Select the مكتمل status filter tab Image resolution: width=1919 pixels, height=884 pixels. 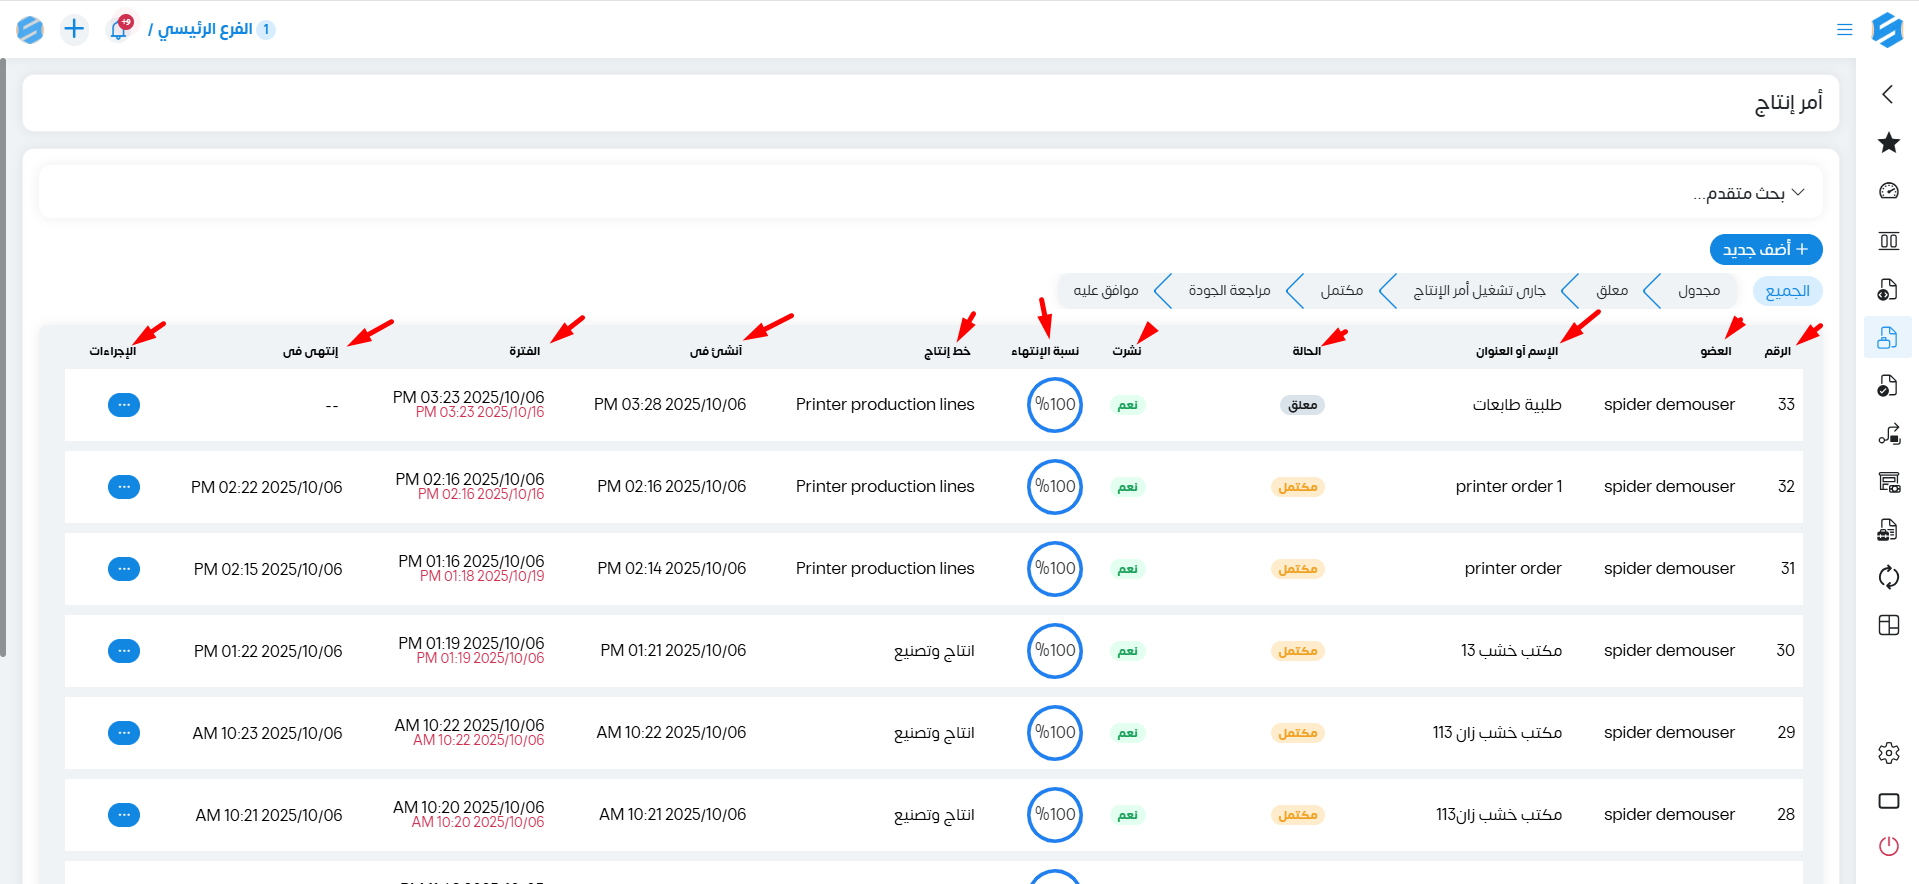pos(1341,291)
